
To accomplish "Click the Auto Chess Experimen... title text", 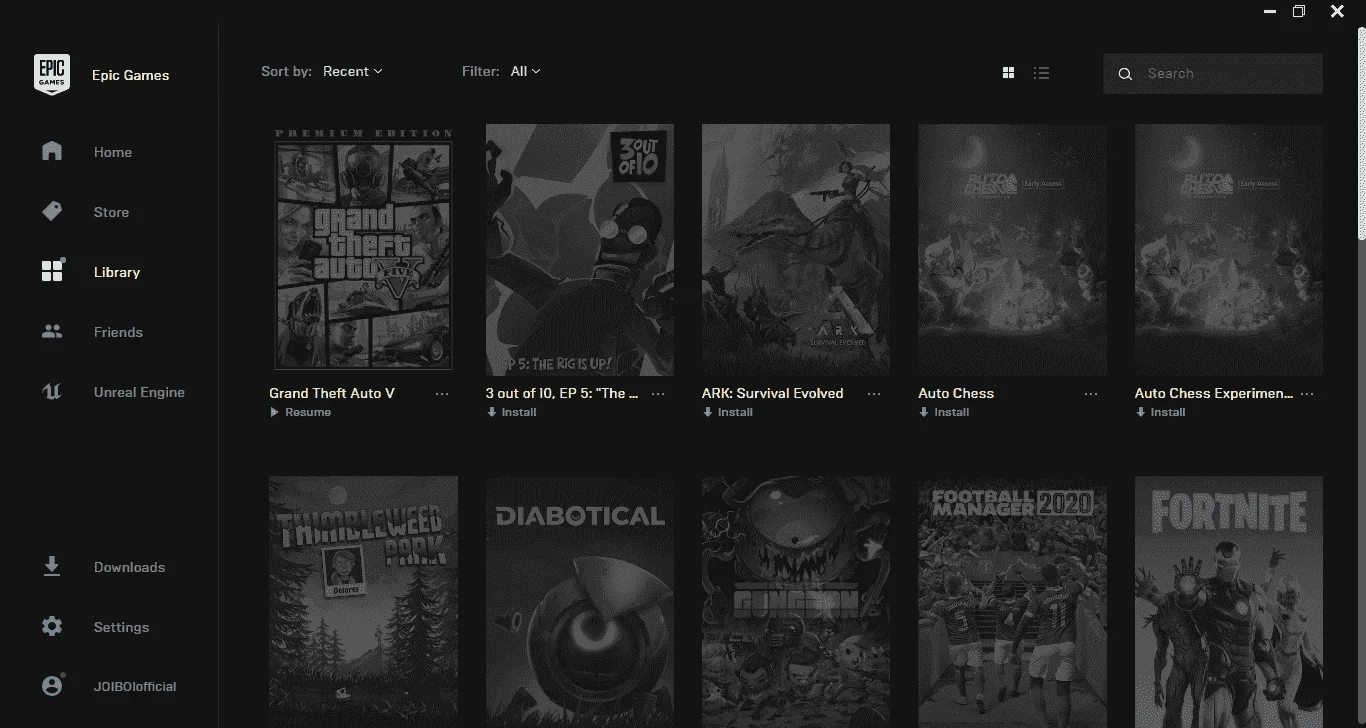I will tap(1214, 393).
